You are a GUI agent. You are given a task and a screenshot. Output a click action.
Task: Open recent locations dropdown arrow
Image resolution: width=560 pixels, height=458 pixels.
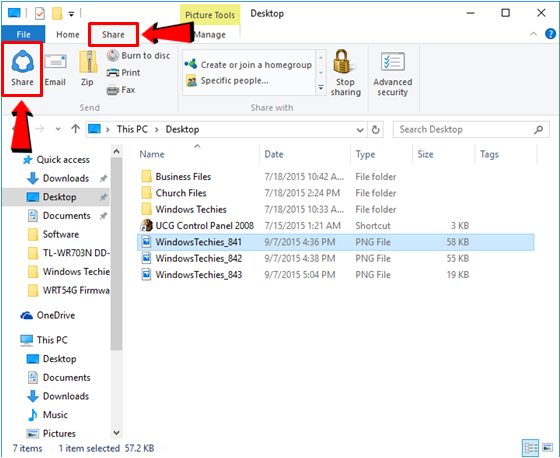[x=58, y=129]
